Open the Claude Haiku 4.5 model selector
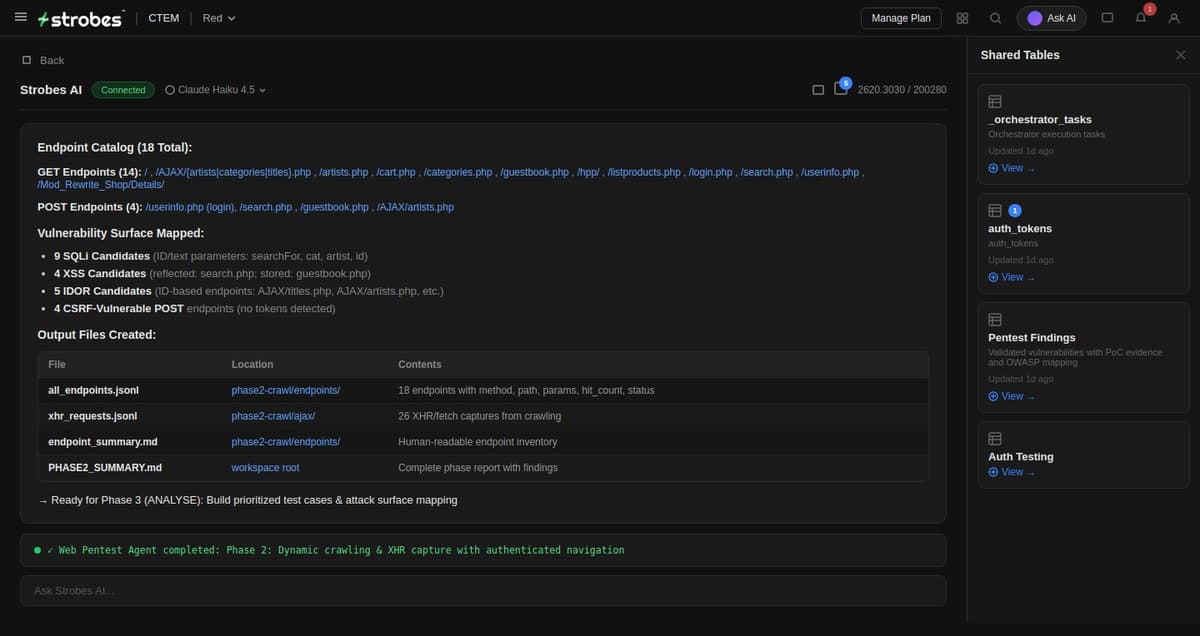 [216, 90]
